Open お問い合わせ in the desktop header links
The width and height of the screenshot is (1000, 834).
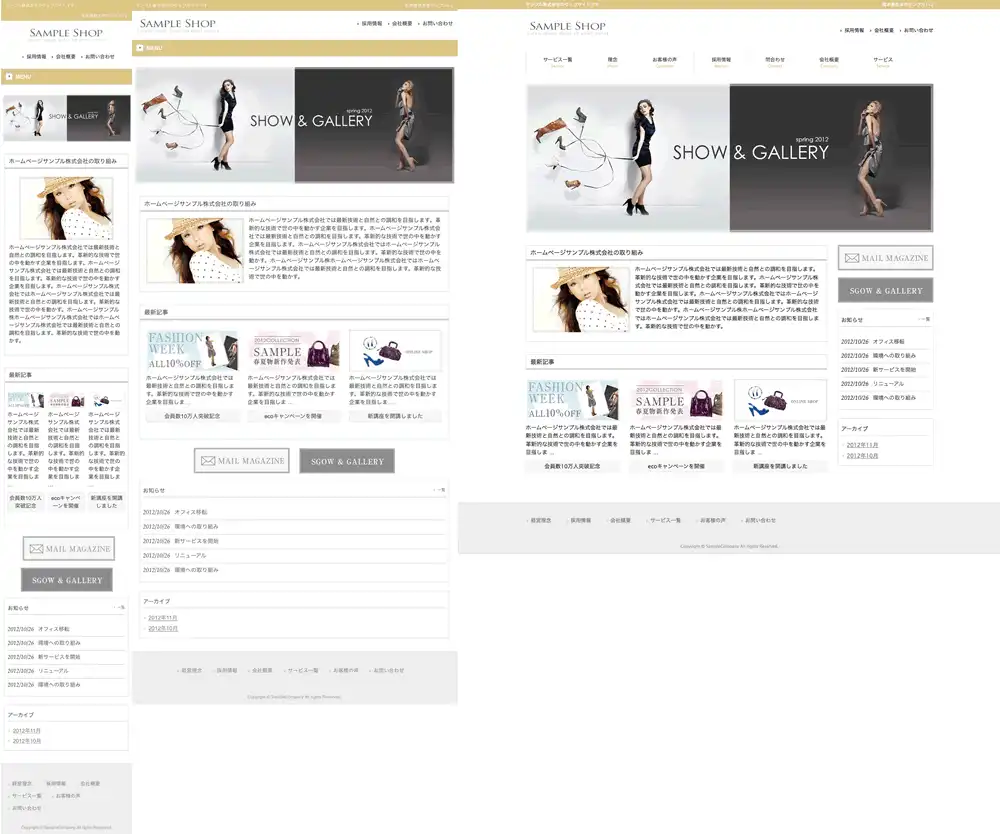(x=918, y=30)
